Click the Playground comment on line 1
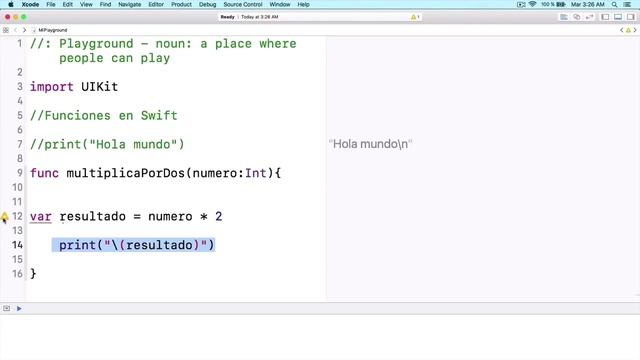The image size is (640, 360). [163, 51]
